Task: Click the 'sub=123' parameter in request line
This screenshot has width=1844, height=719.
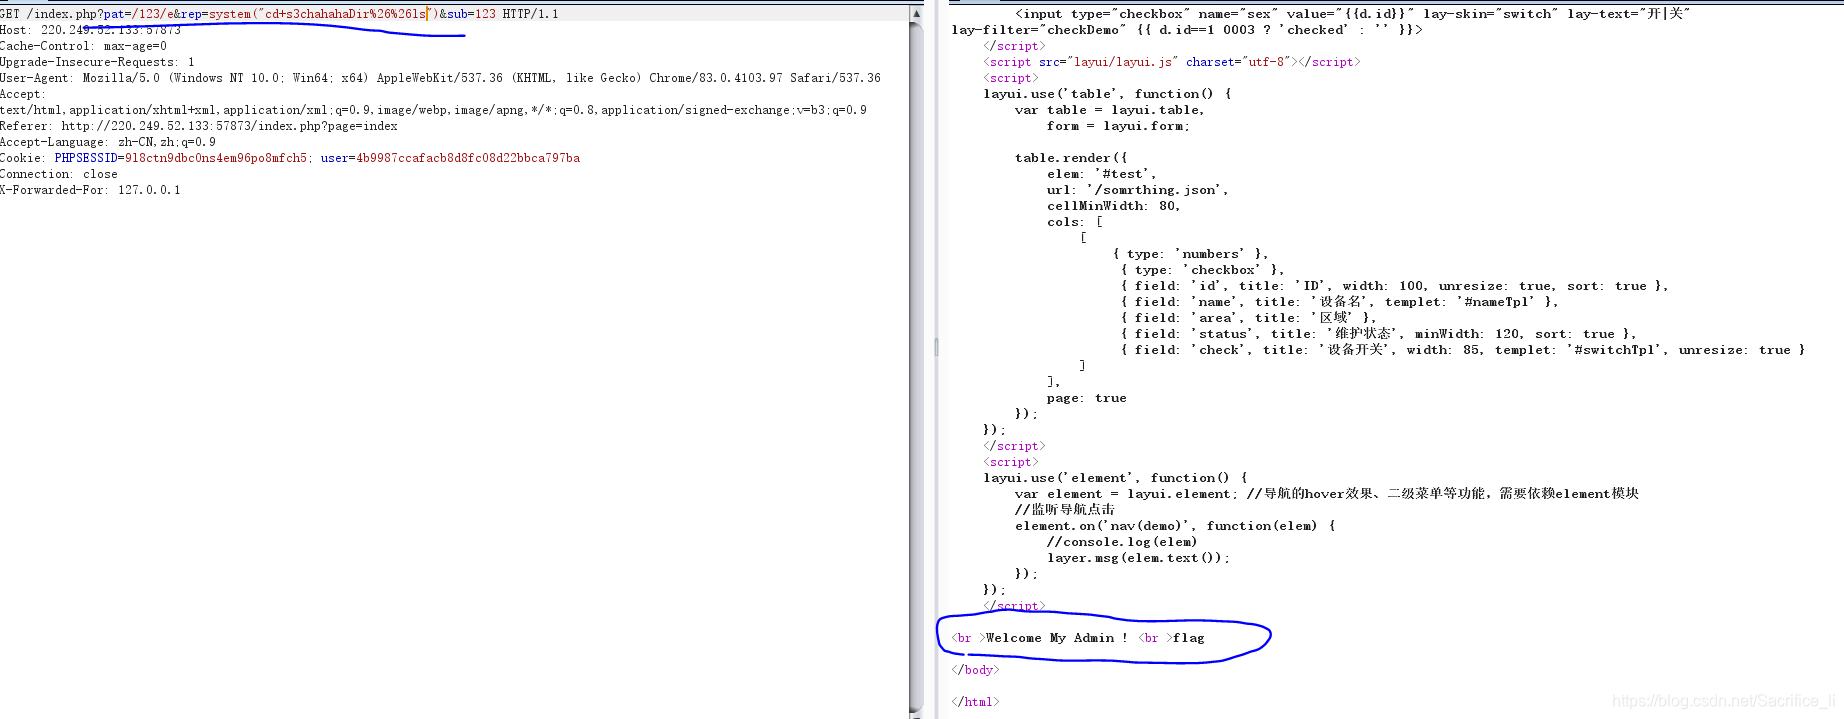Action: [x=471, y=14]
